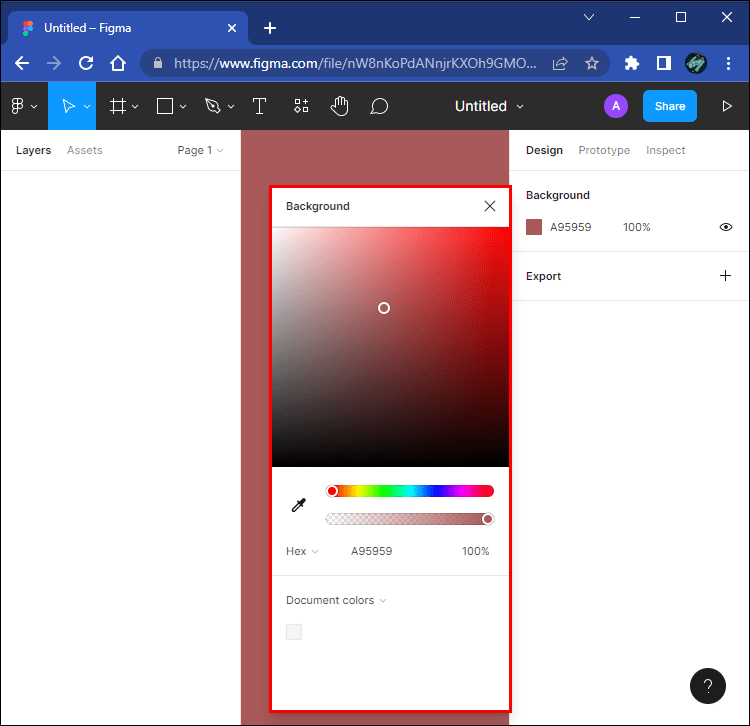The height and width of the screenshot is (726, 750).
Task: Select the Move tool arrow
Action: click(67, 106)
